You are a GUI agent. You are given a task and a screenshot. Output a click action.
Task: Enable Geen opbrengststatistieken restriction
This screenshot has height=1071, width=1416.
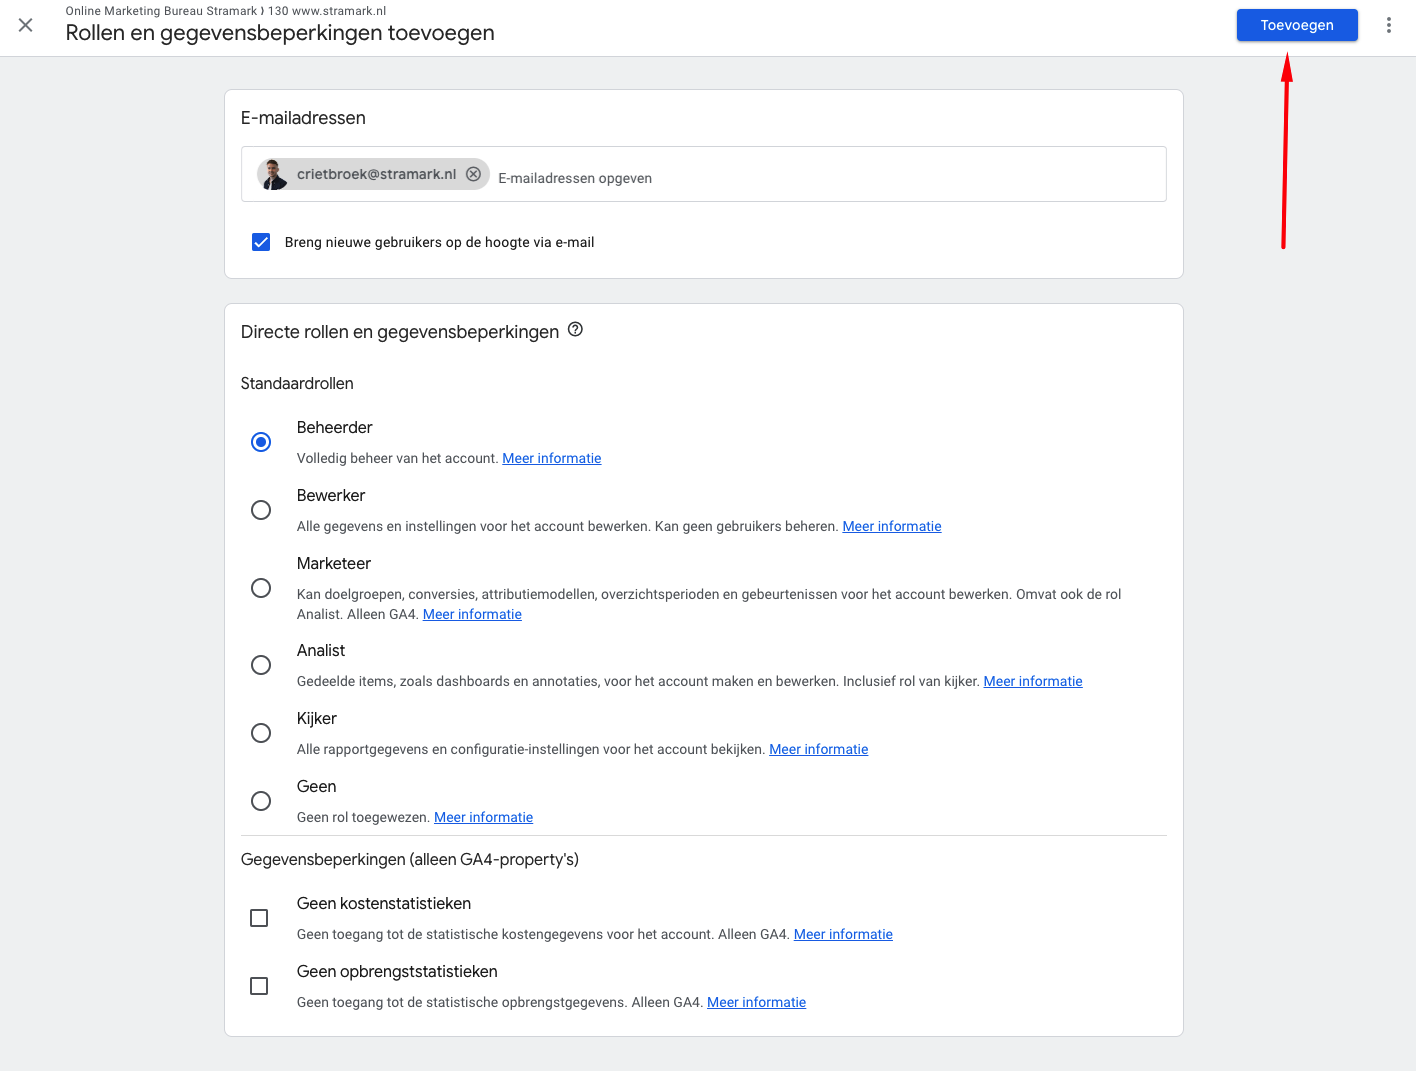click(259, 985)
